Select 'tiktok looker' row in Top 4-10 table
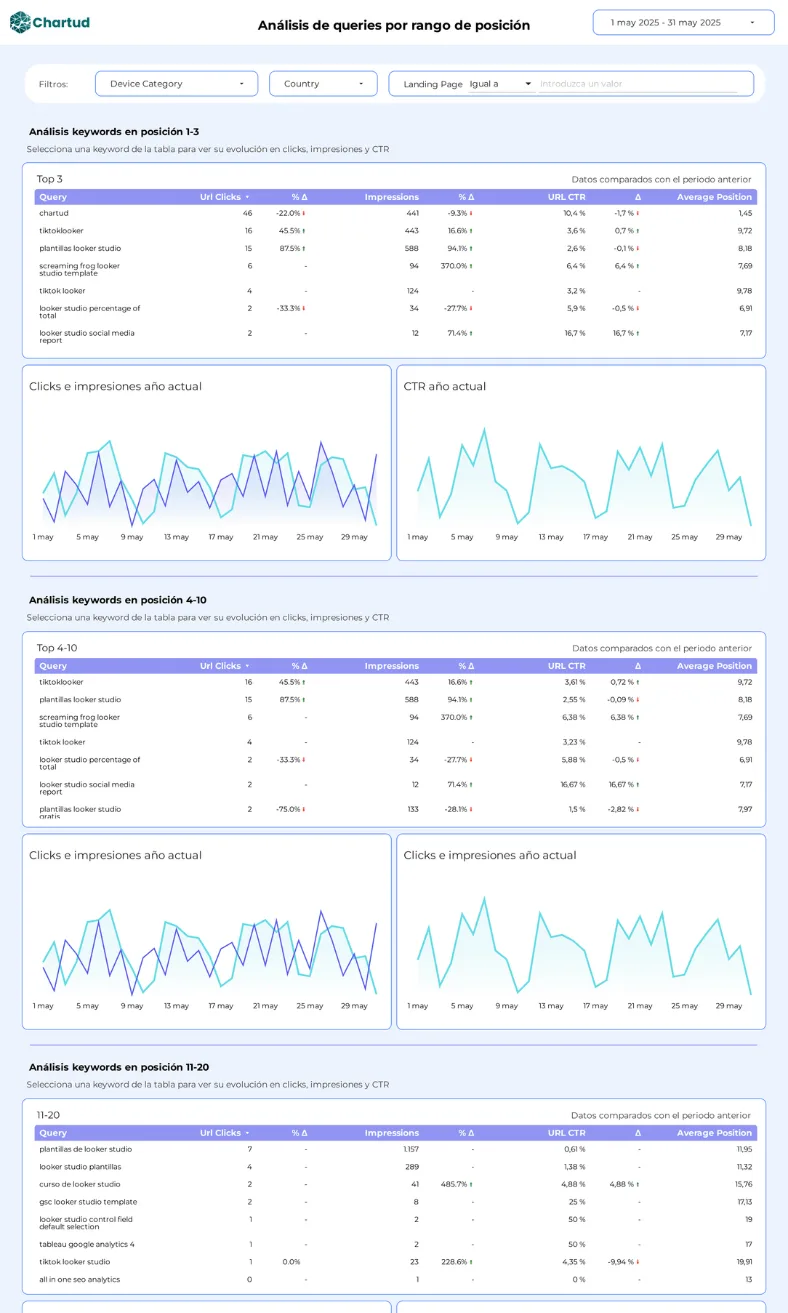Screen dimensions: 788x1313 396,742
